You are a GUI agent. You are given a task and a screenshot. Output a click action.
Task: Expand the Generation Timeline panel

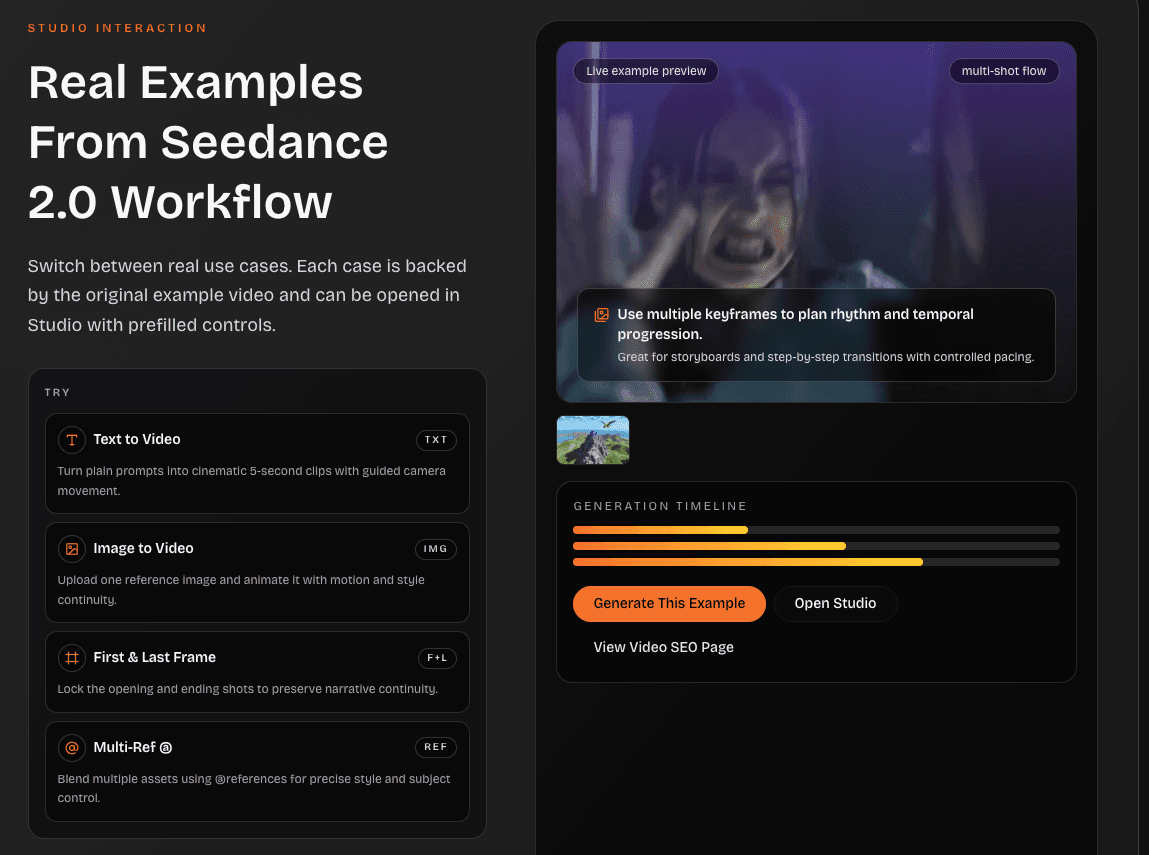[660, 506]
